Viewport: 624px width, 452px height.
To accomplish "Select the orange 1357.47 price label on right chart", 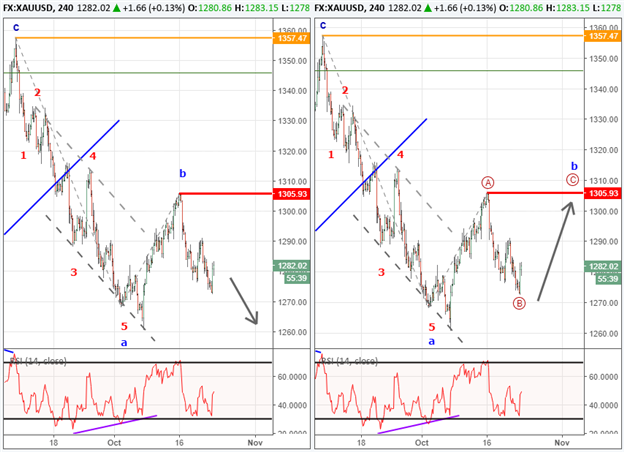I will [603, 36].
